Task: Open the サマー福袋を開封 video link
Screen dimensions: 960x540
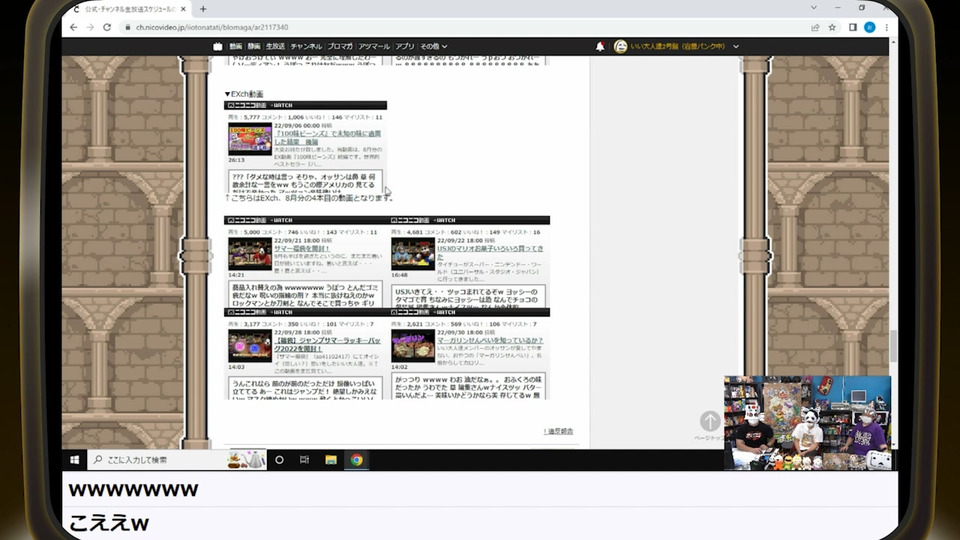Action: tap(302, 249)
